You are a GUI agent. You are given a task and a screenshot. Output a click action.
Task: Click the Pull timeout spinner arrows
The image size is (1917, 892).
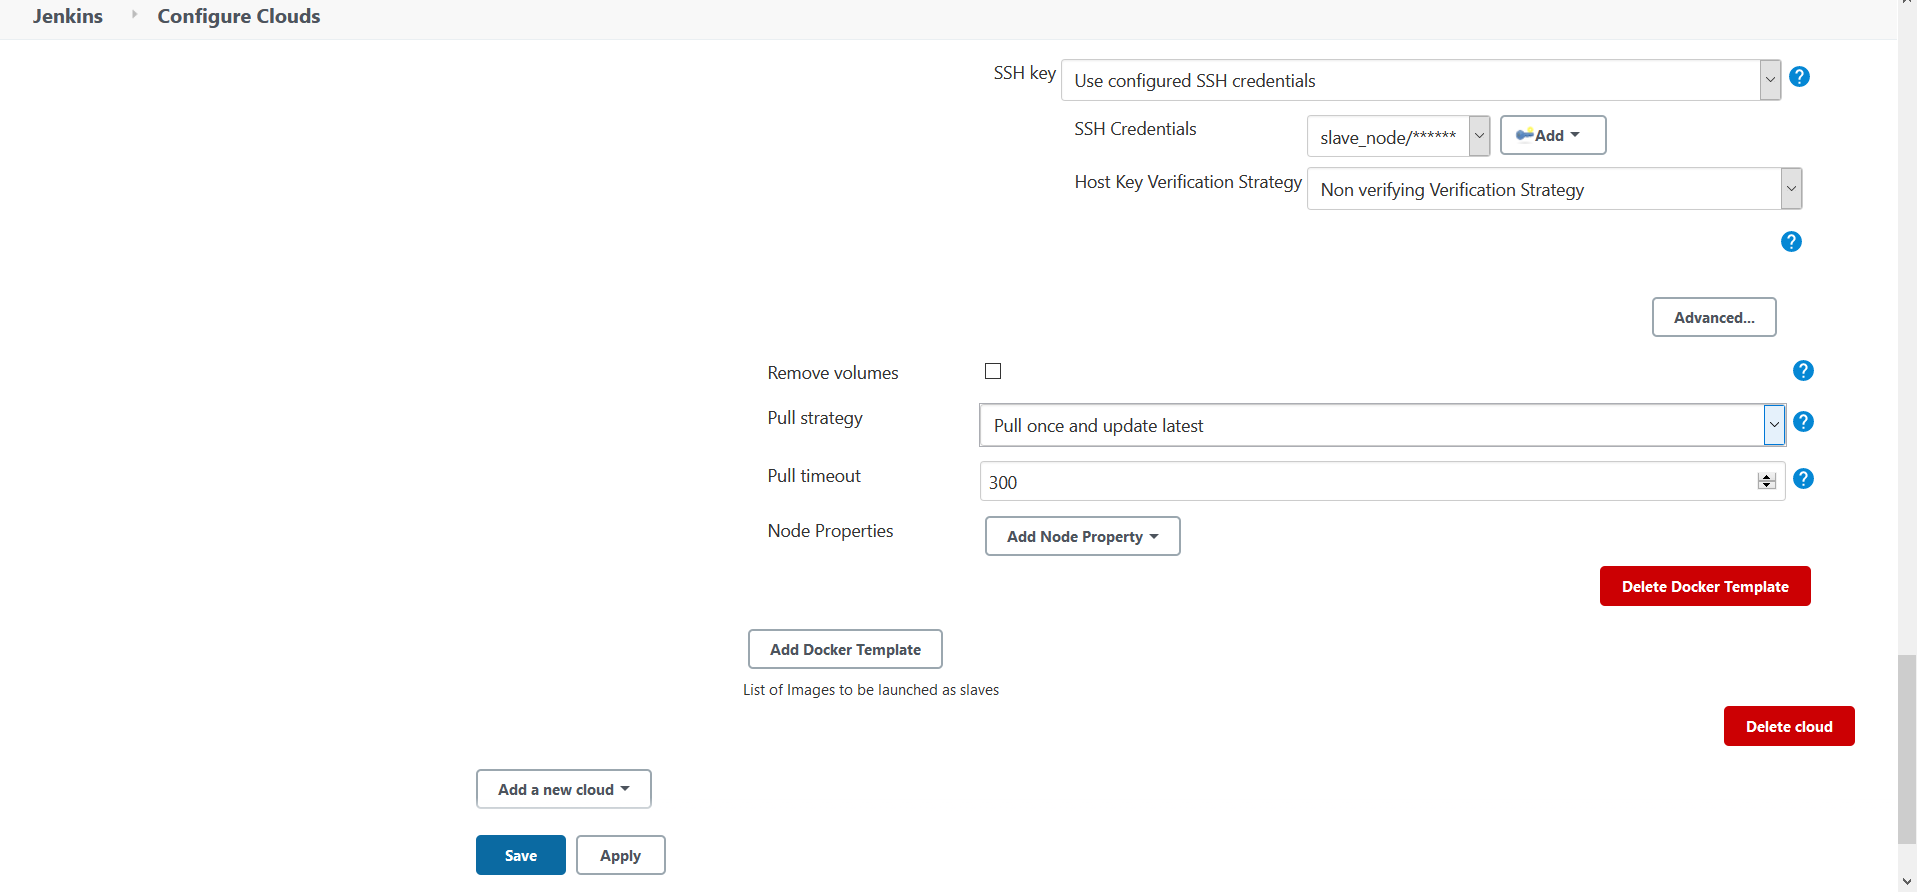tap(1767, 482)
